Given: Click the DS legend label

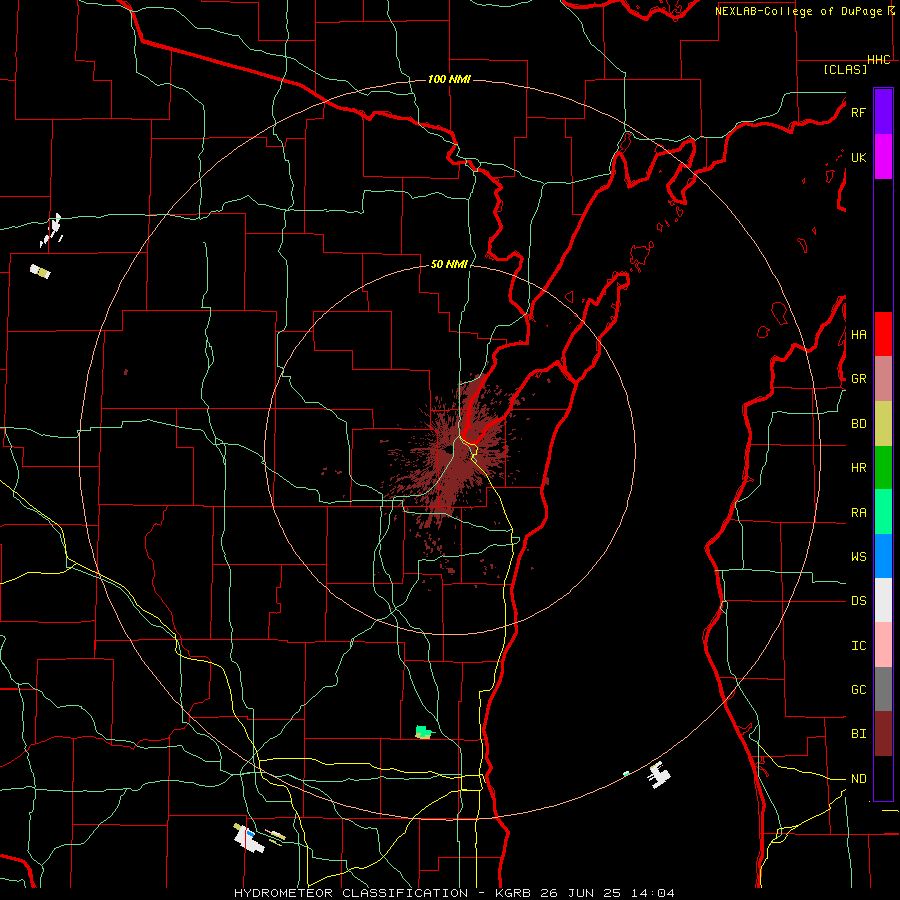Looking at the screenshot, I should [858, 600].
